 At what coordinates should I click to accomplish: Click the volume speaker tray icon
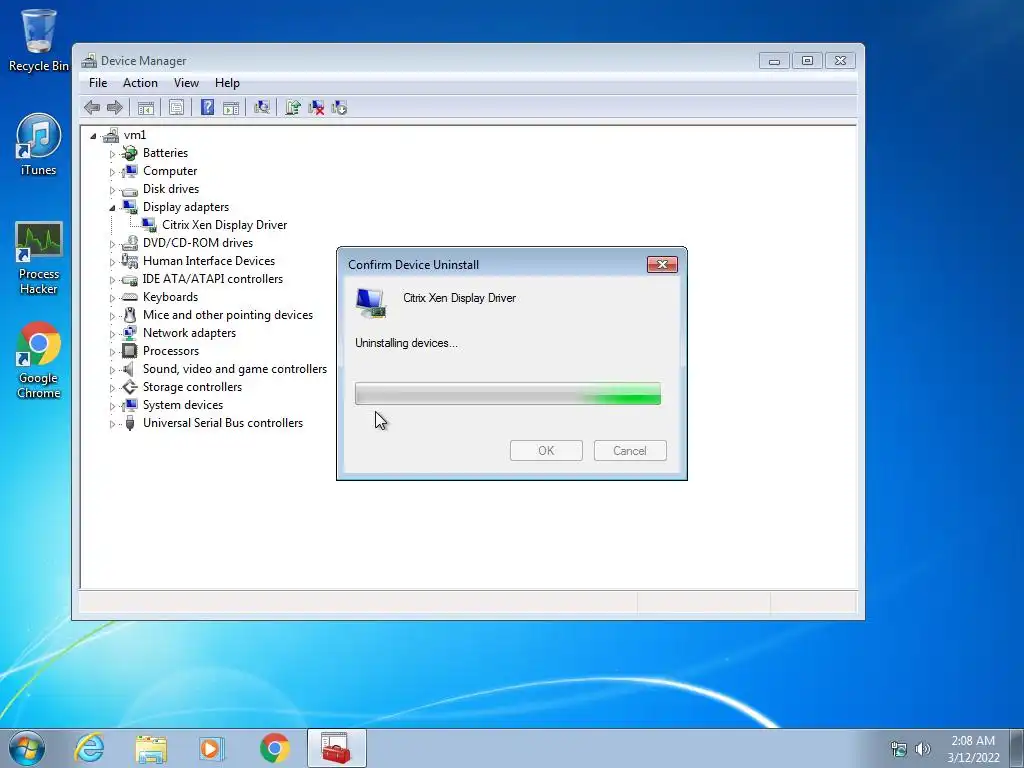click(923, 749)
